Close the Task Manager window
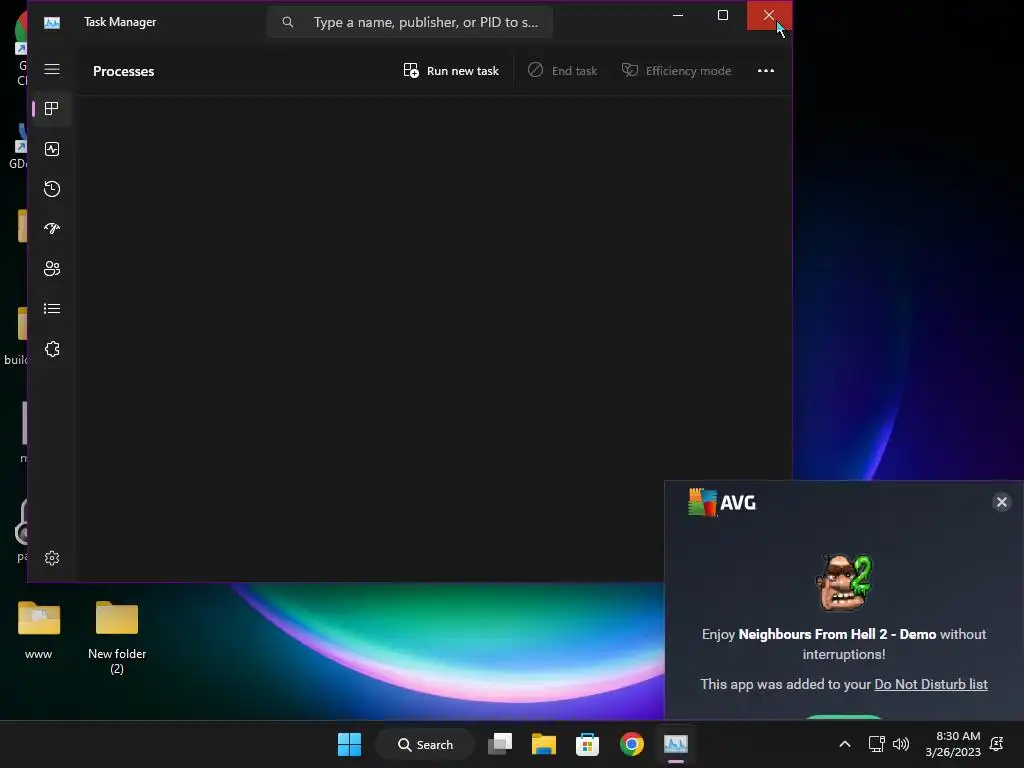The image size is (1024, 768). [x=769, y=15]
